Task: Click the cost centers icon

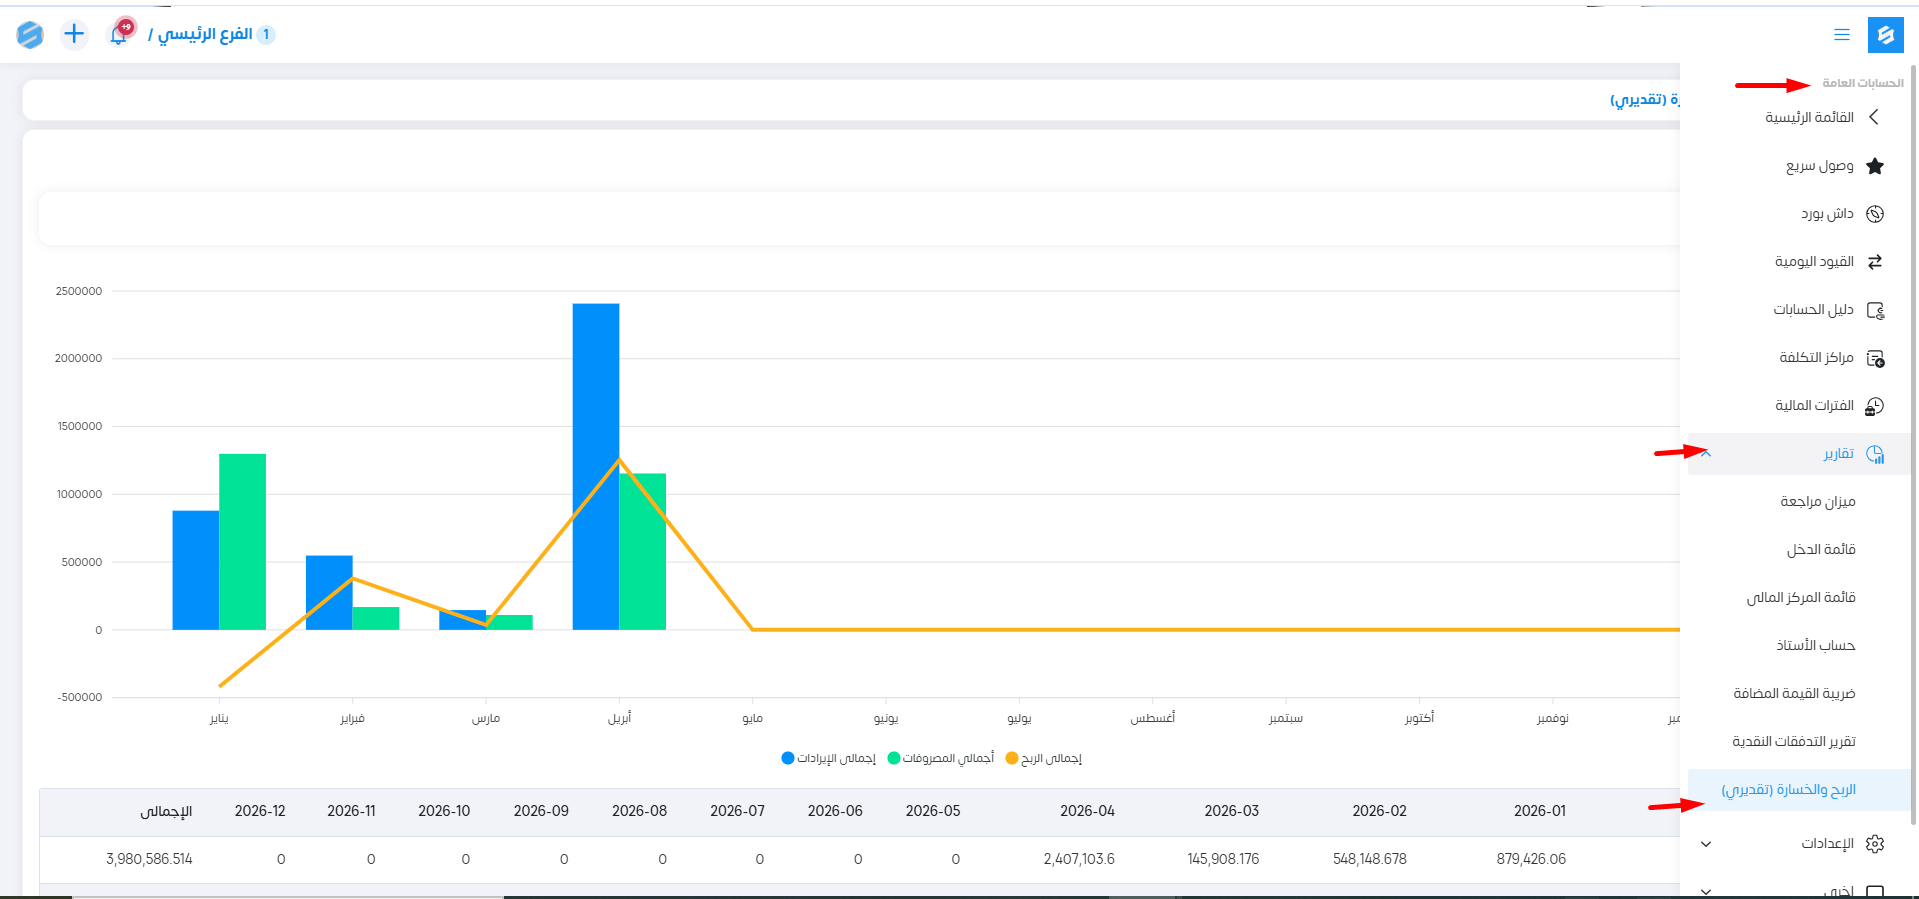Action: point(1875,358)
